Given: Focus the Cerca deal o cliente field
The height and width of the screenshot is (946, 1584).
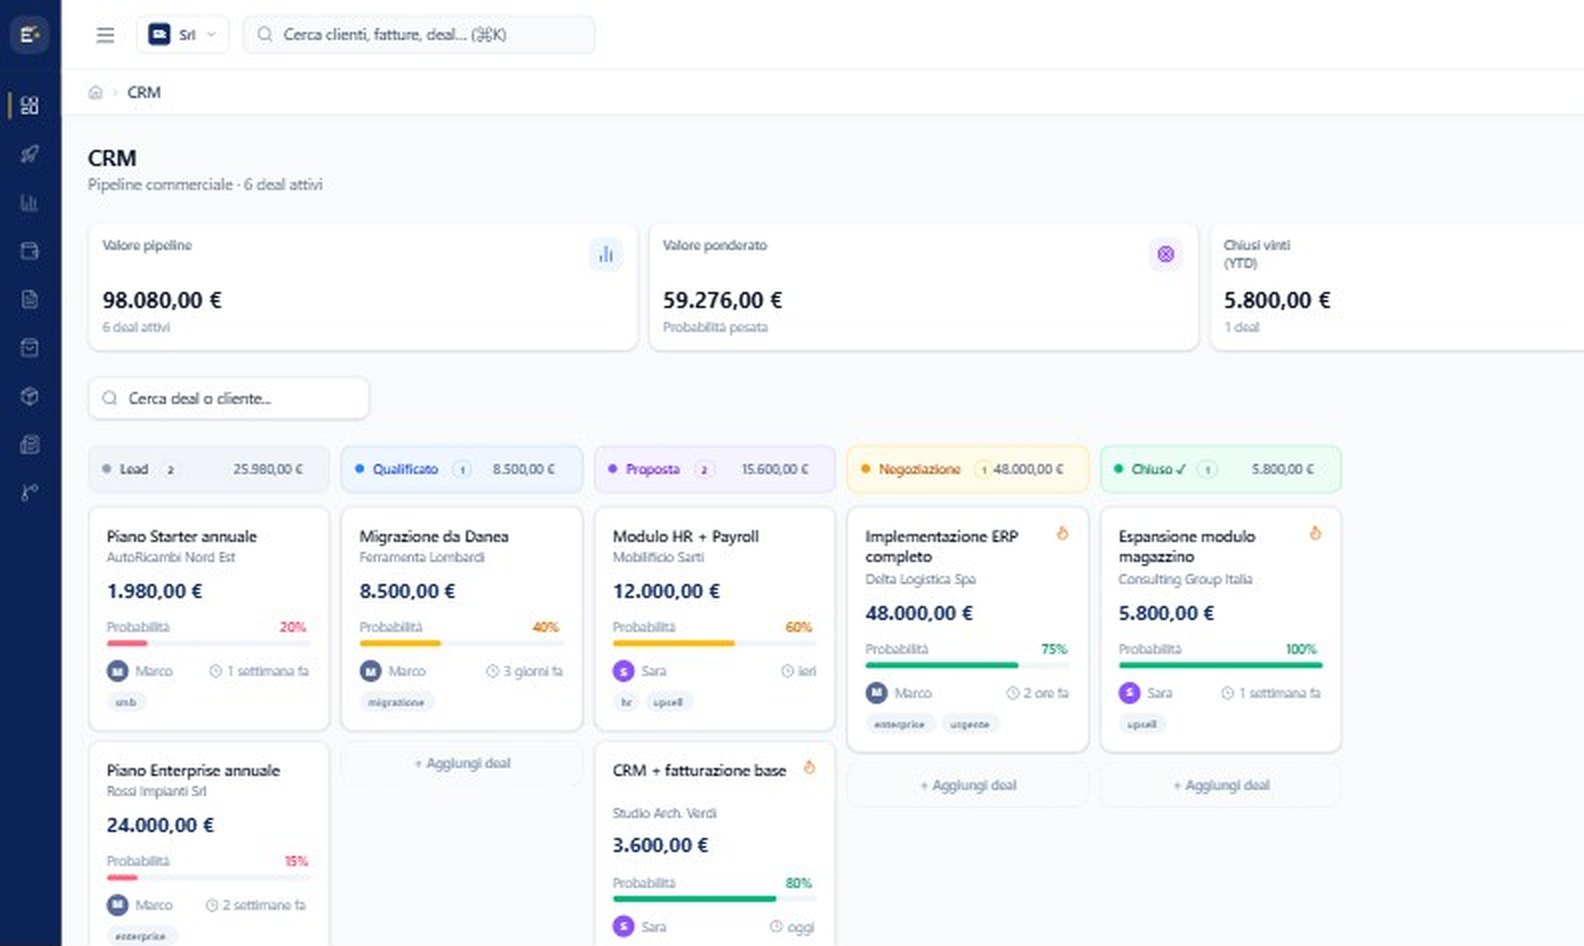Looking at the screenshot, I should [x=229, y=398].
